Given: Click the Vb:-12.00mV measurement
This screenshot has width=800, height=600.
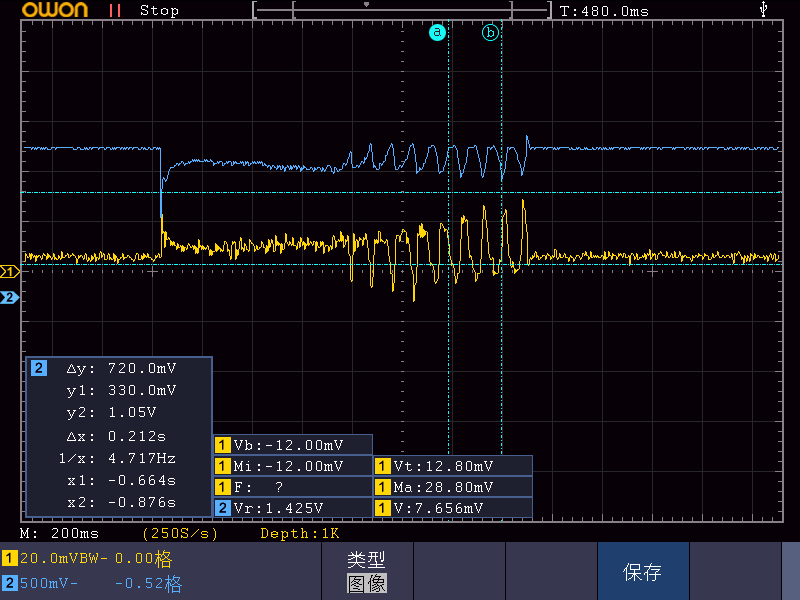Looking at the screenshot, I should tap(293, 445).
